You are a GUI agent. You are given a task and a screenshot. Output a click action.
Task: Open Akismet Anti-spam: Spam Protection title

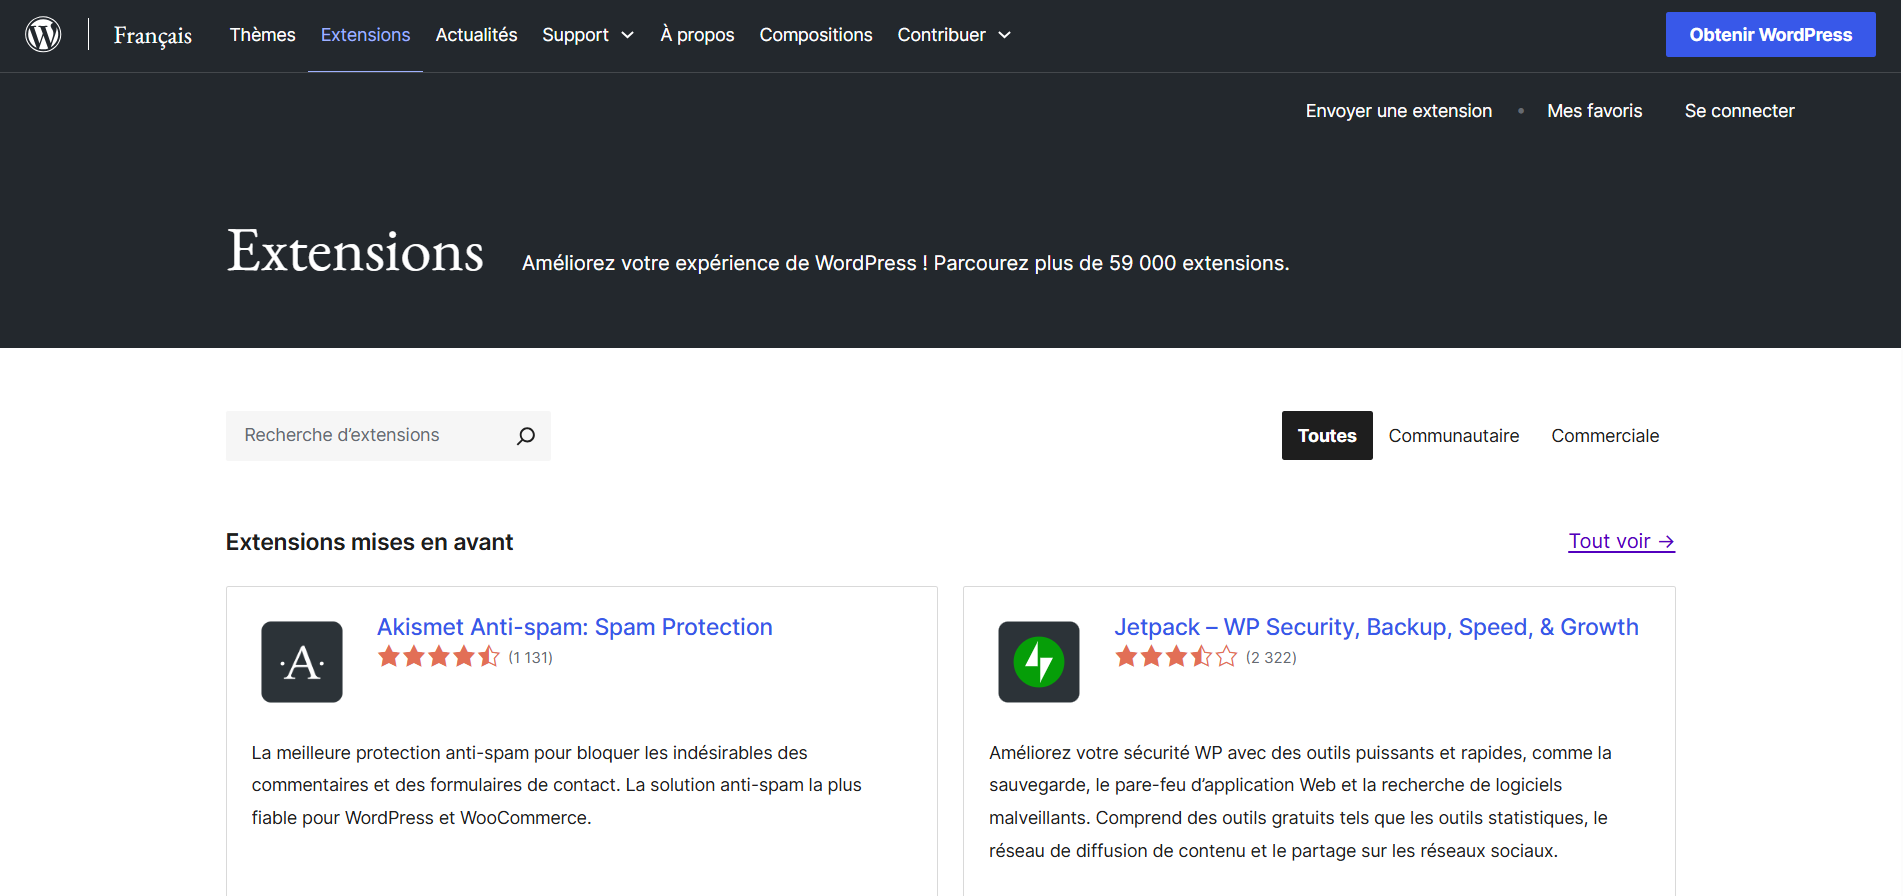point(575,627)
